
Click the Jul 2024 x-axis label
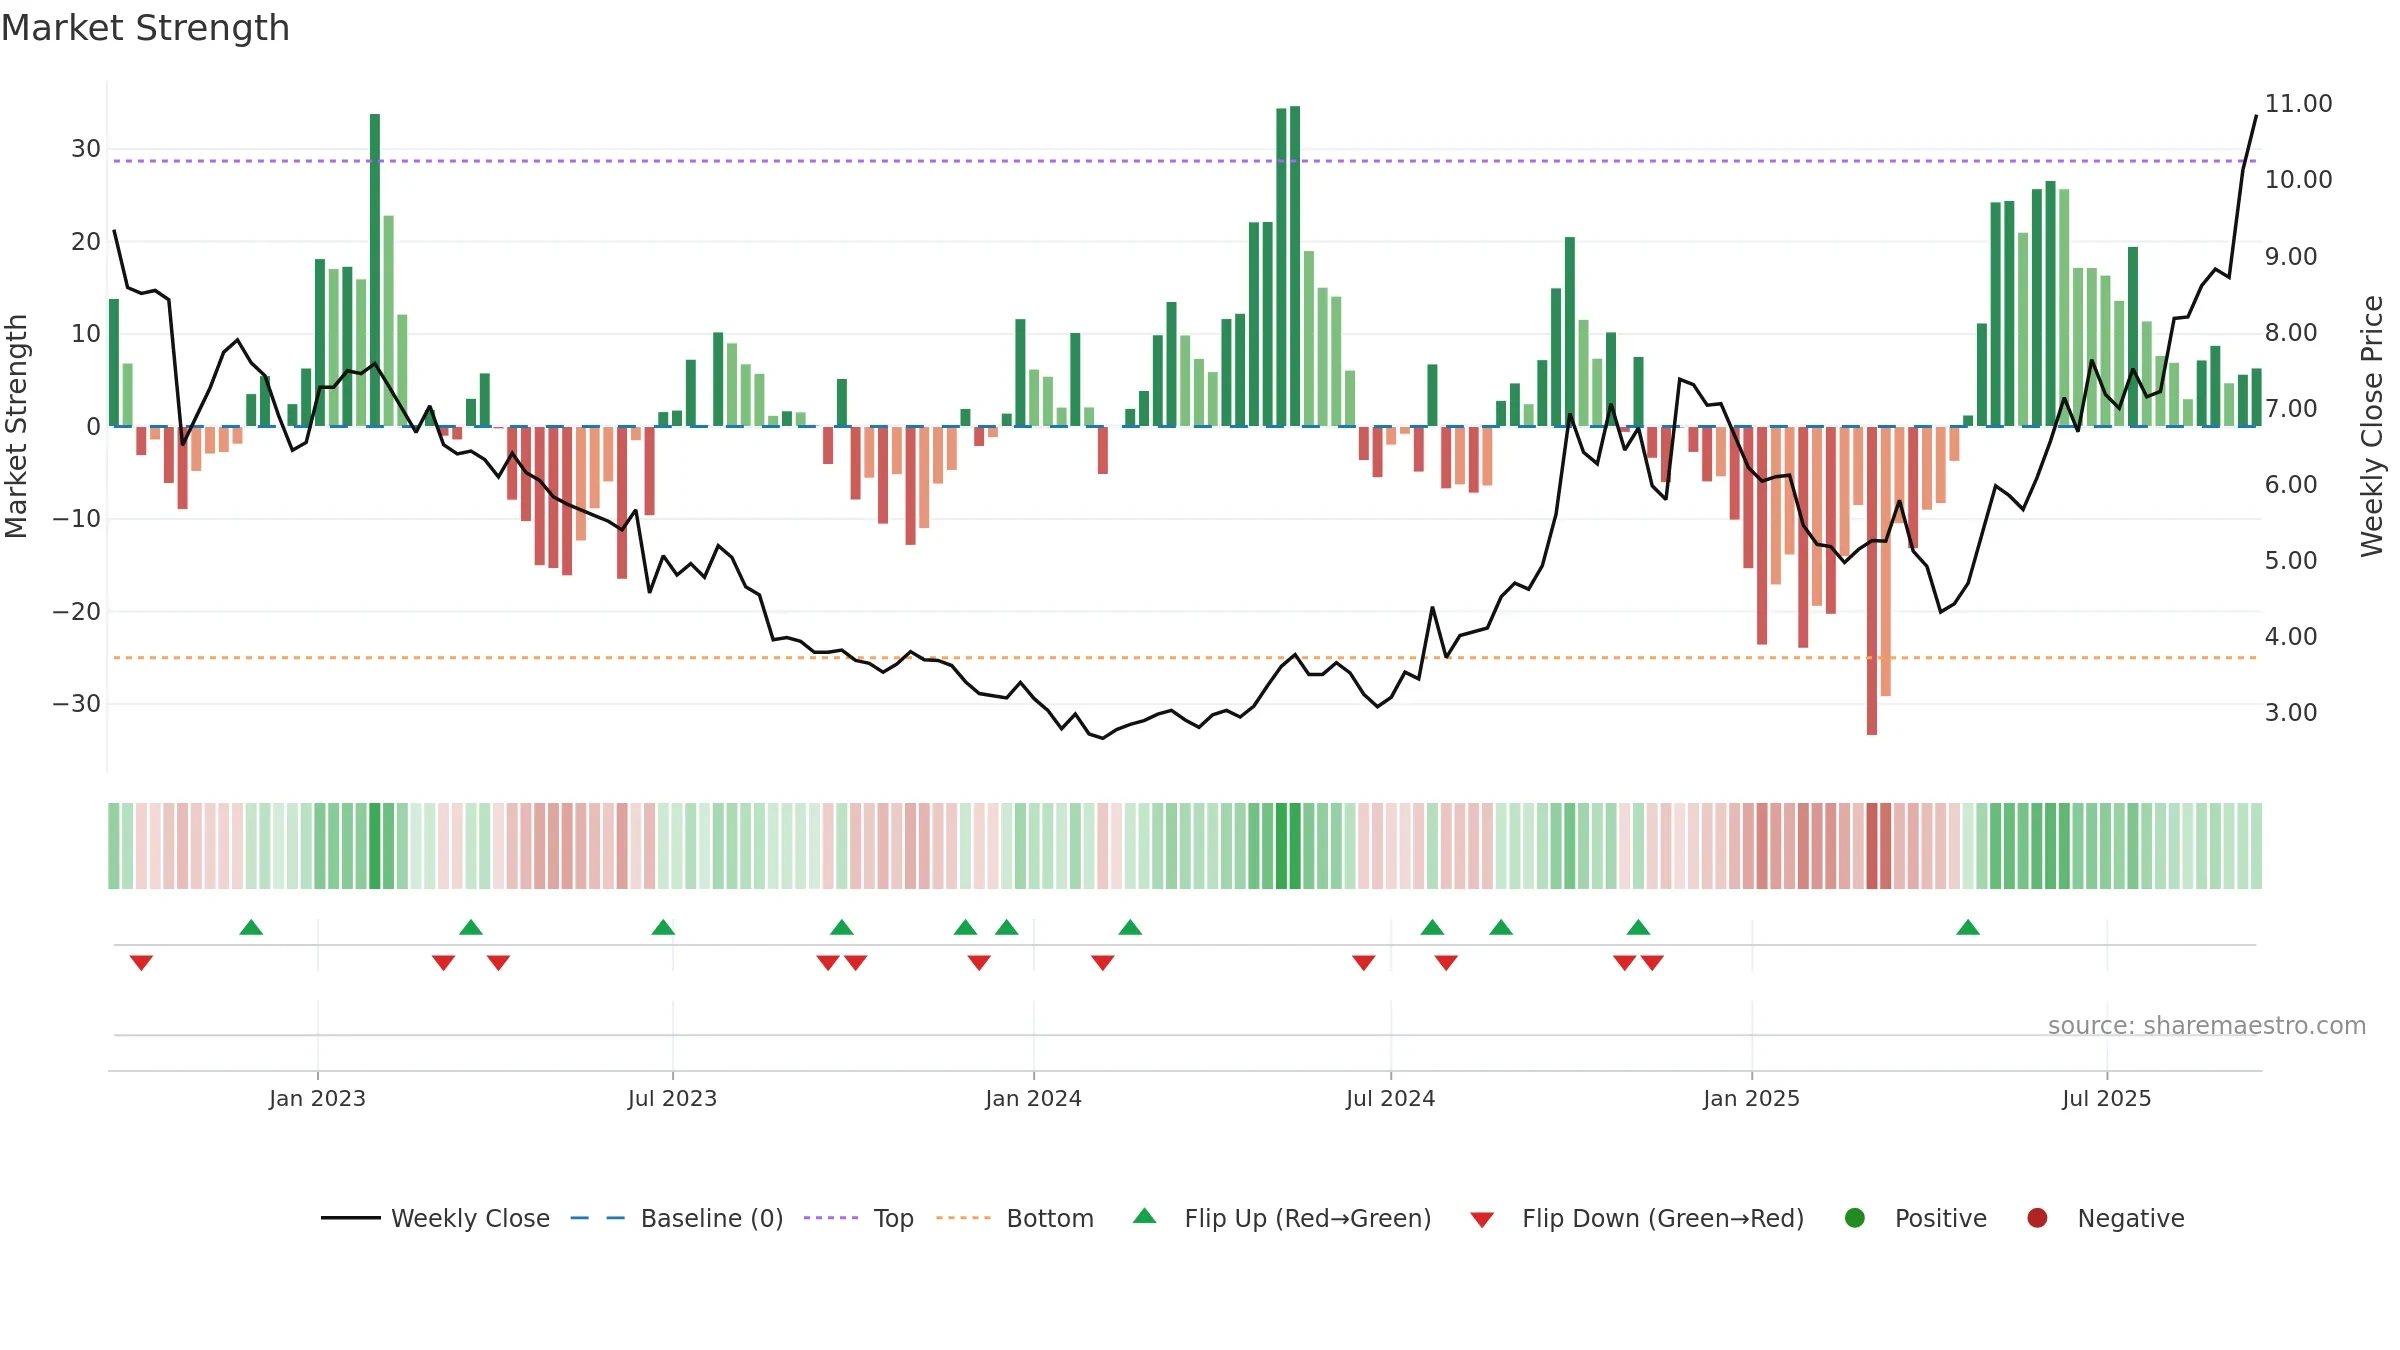tap(1390, 1099)
